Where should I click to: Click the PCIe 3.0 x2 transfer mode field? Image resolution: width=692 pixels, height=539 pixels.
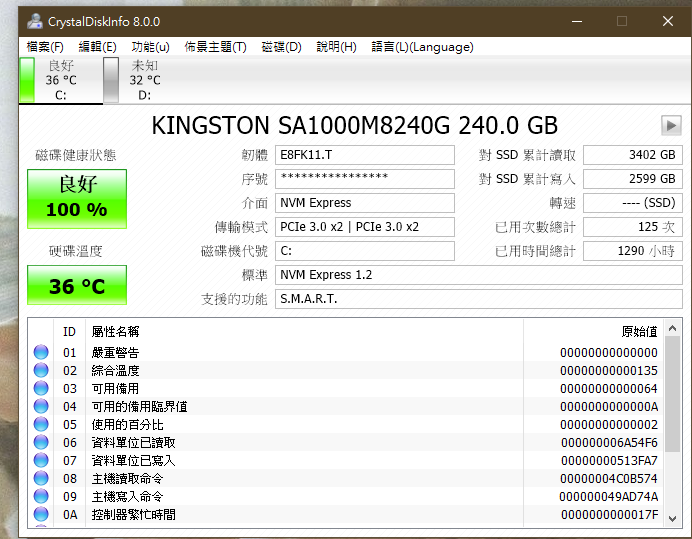tap(365, 227)
